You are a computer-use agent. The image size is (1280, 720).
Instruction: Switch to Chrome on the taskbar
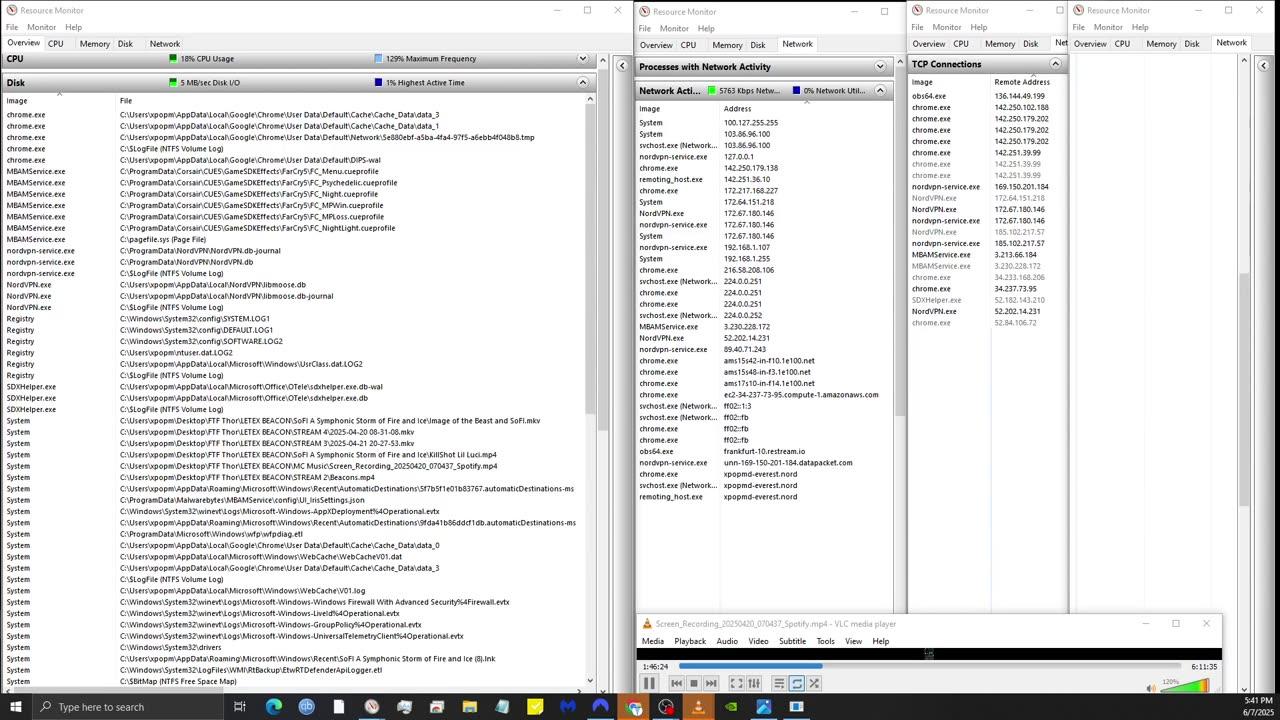(633, 707)
